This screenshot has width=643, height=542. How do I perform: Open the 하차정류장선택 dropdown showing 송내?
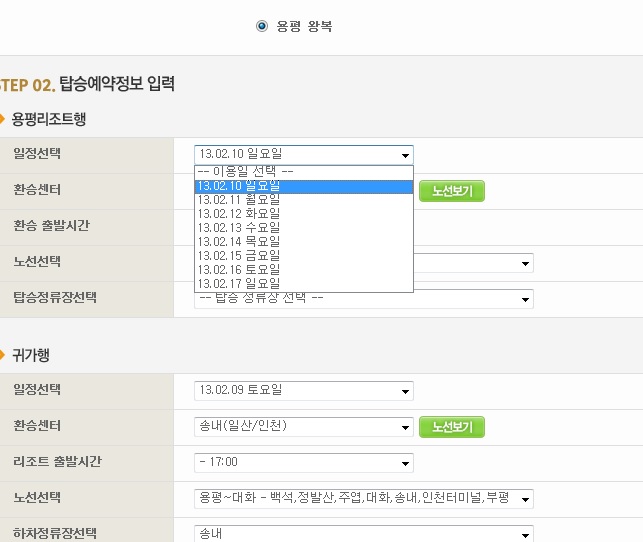[x=364, y=534]
